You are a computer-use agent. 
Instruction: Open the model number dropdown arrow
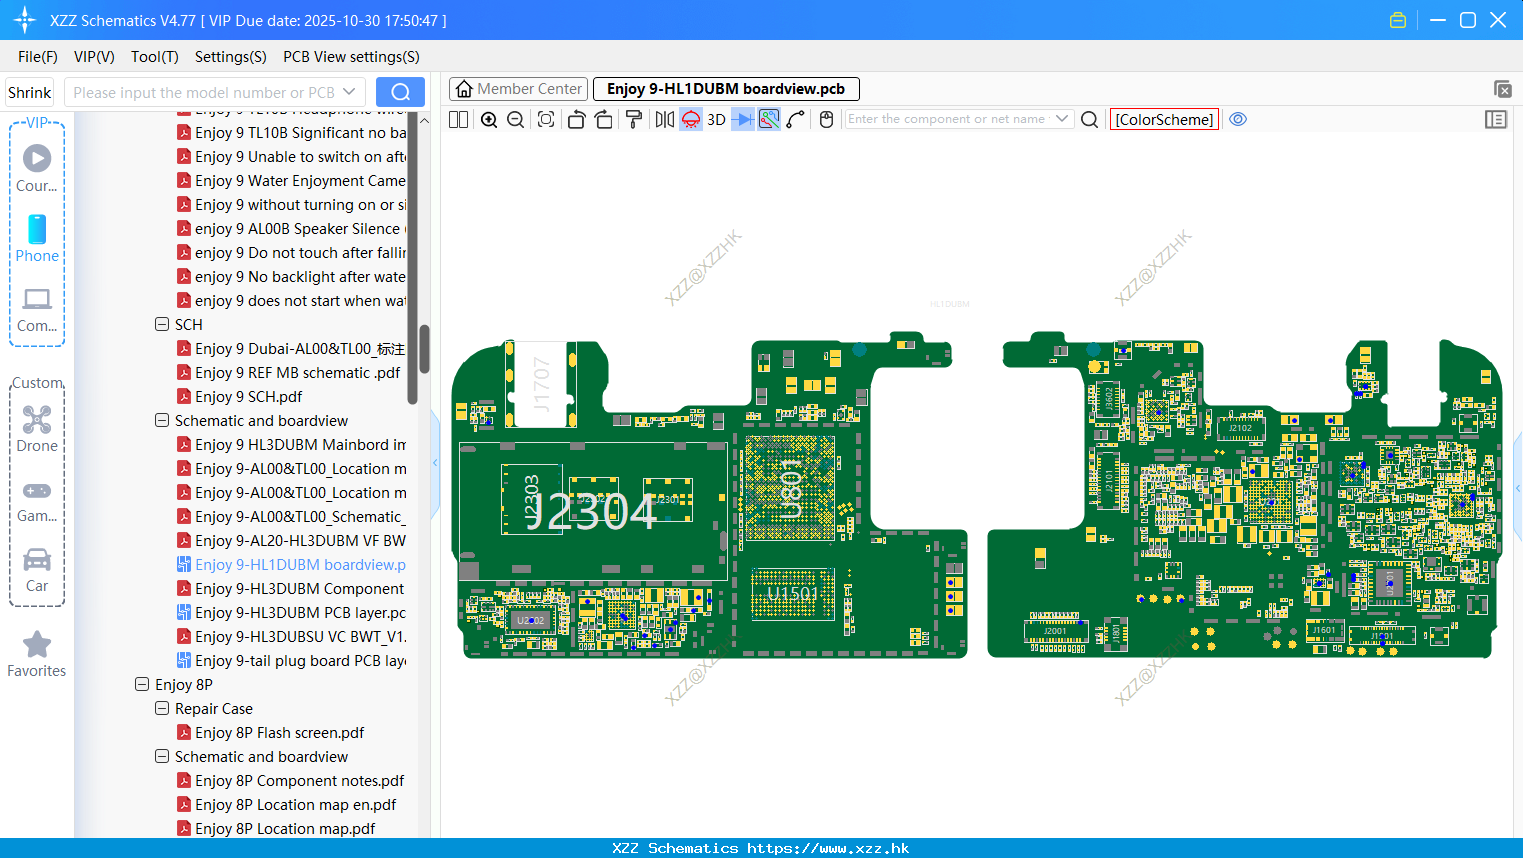(349, 92)
